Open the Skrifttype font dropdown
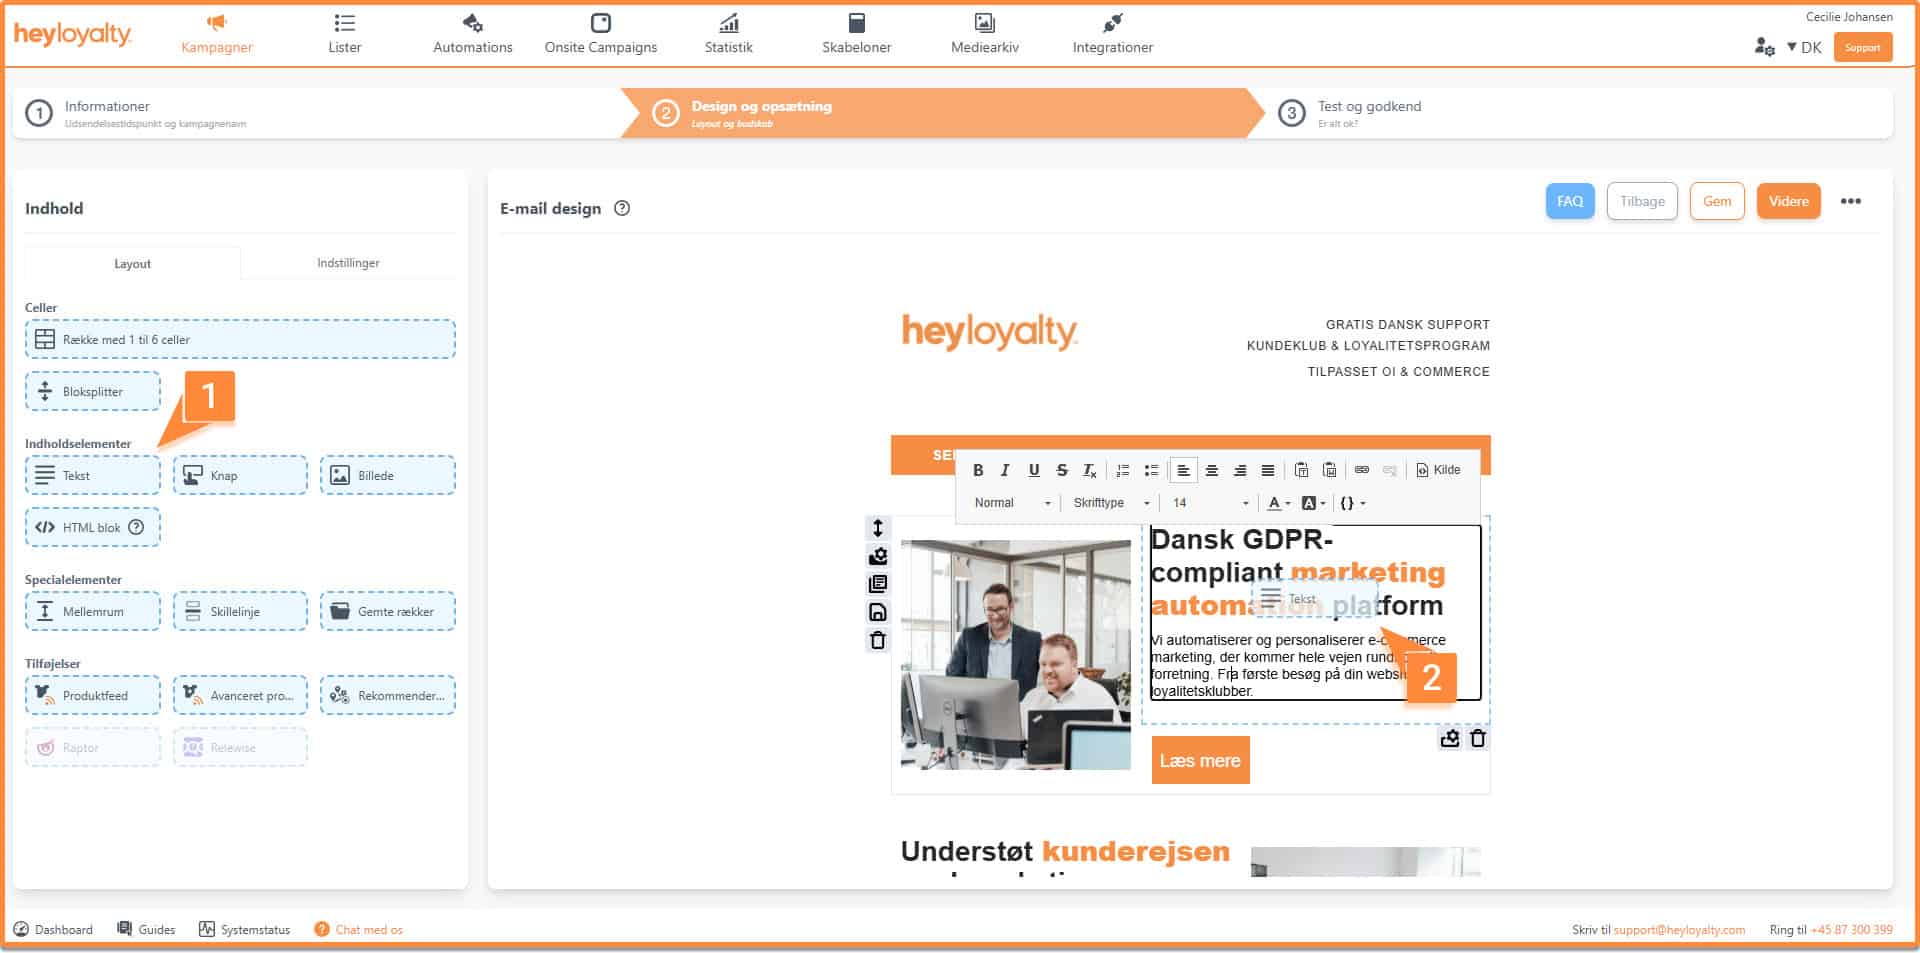 point(1110,503)
